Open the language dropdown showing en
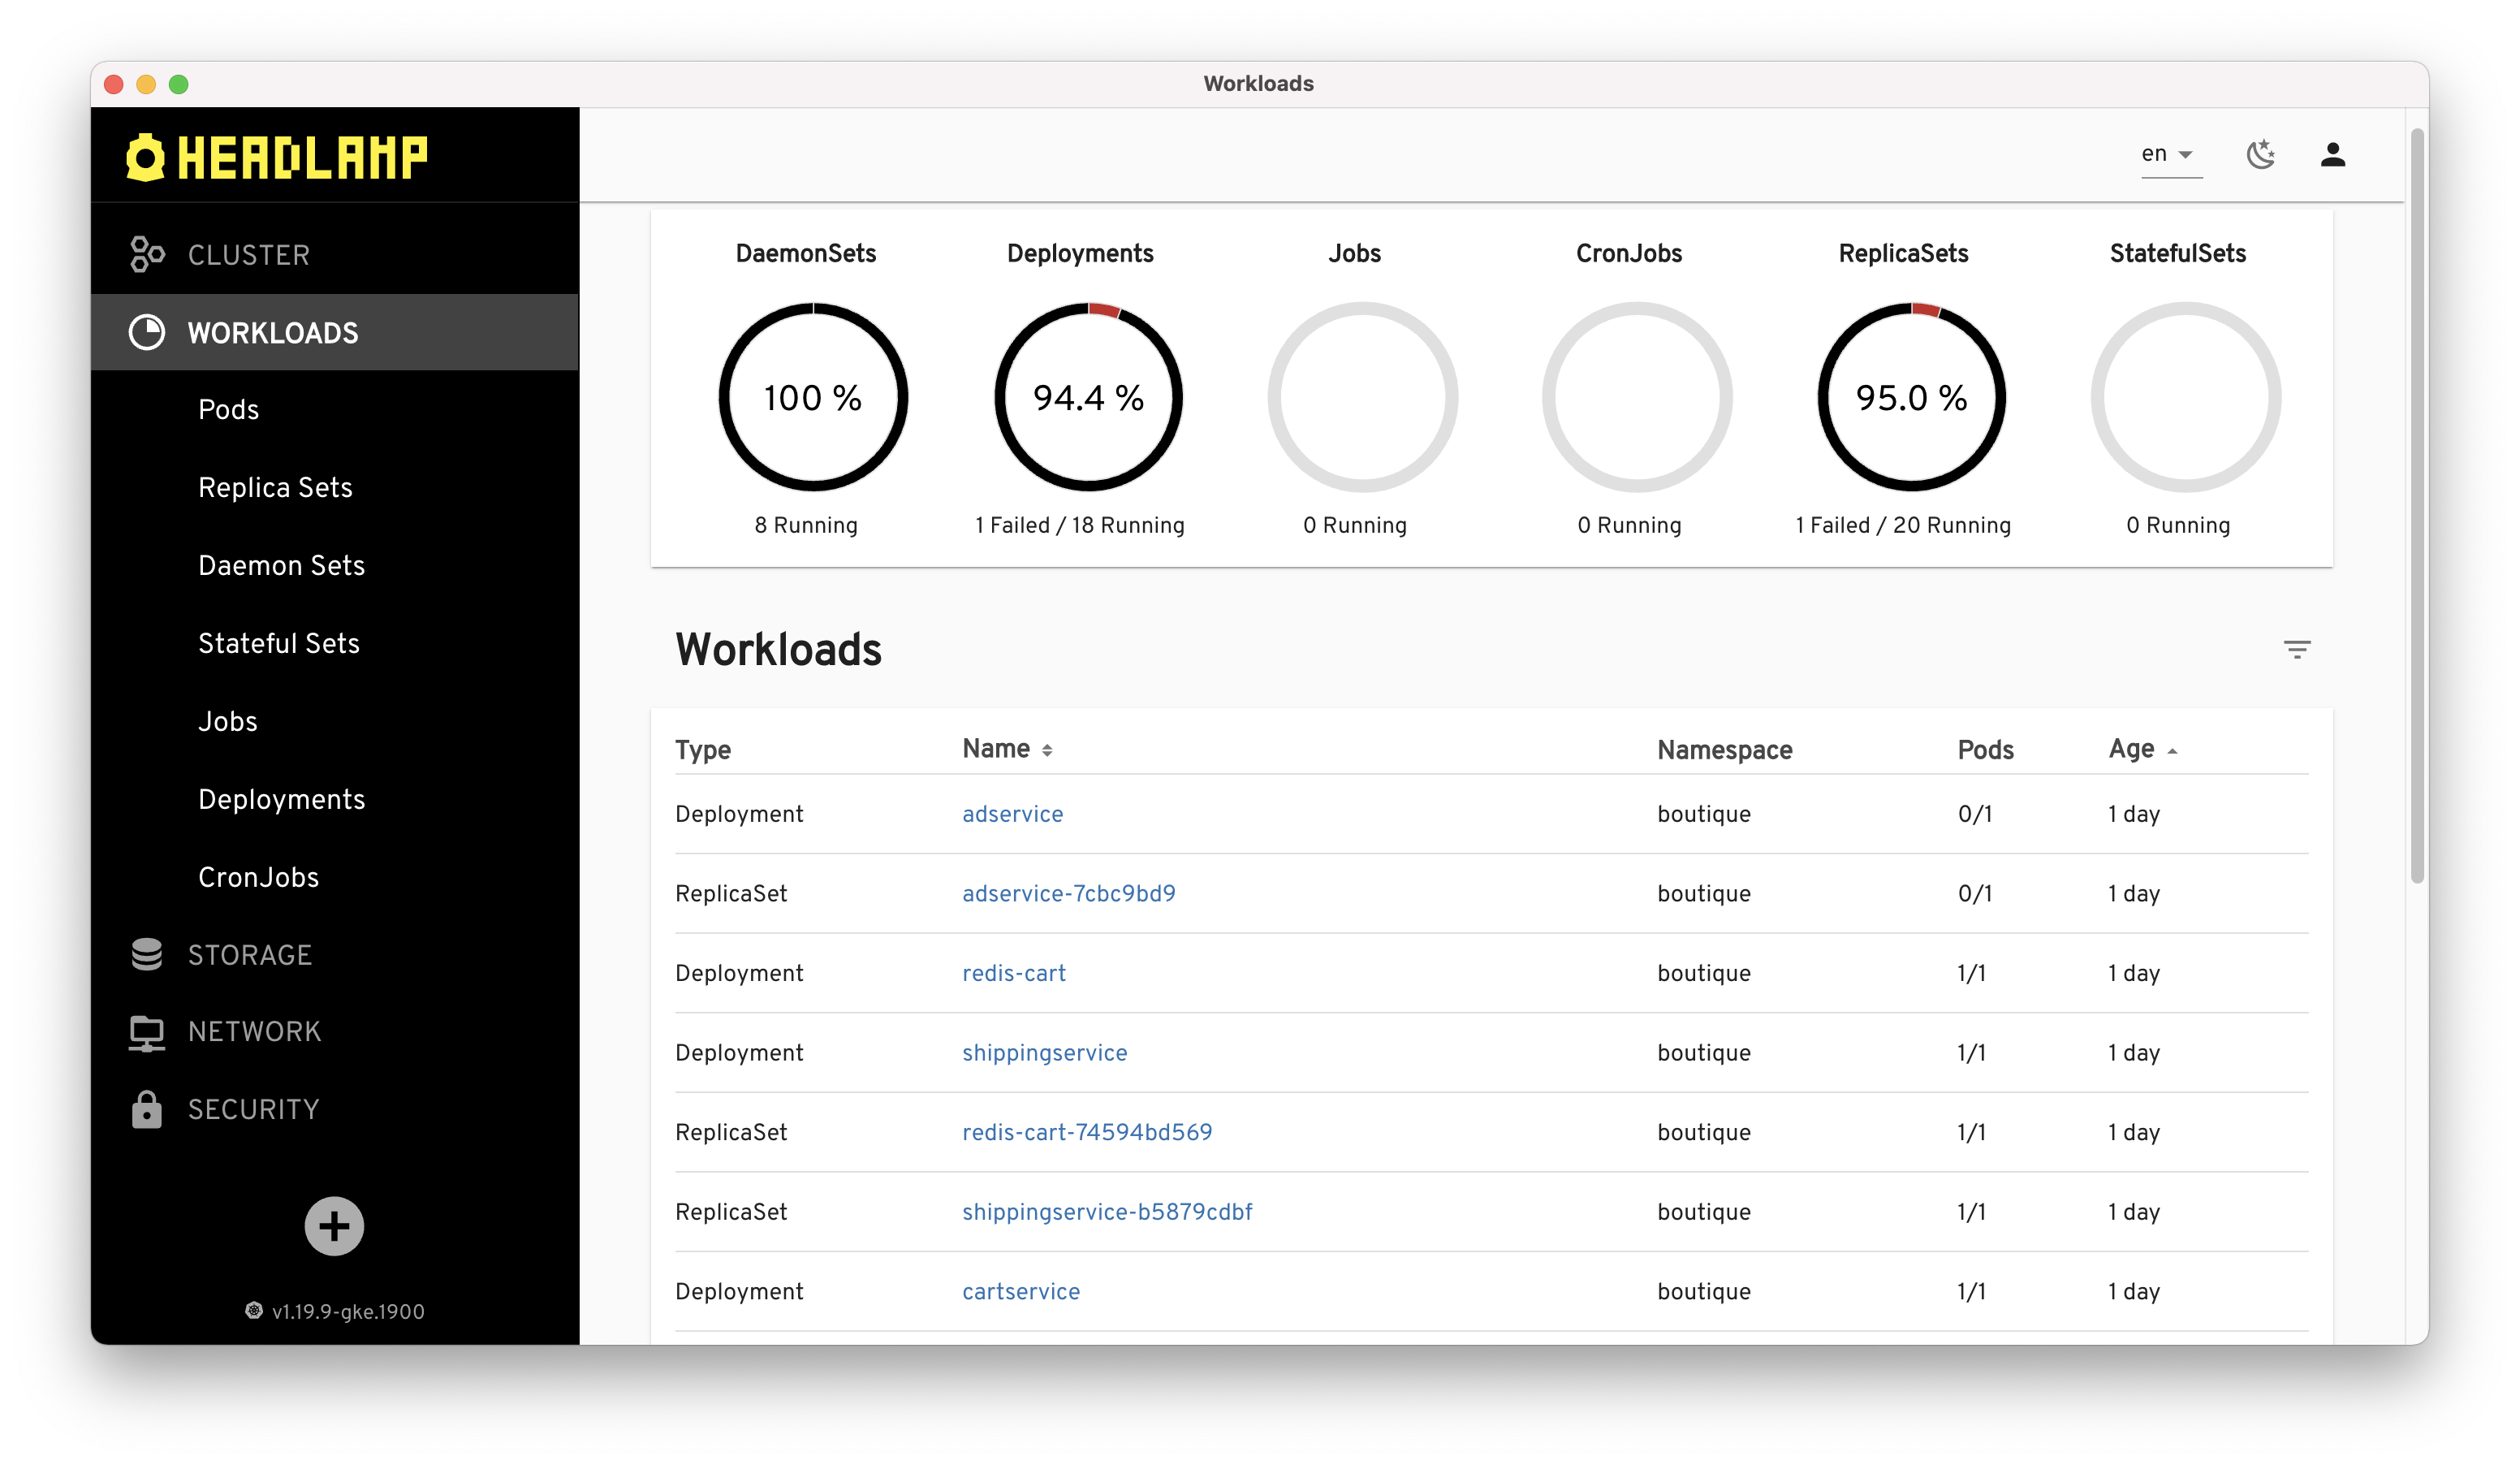Image resolution: width=2520 pixels, height=1465 pixels. [x=2170, y=154]
